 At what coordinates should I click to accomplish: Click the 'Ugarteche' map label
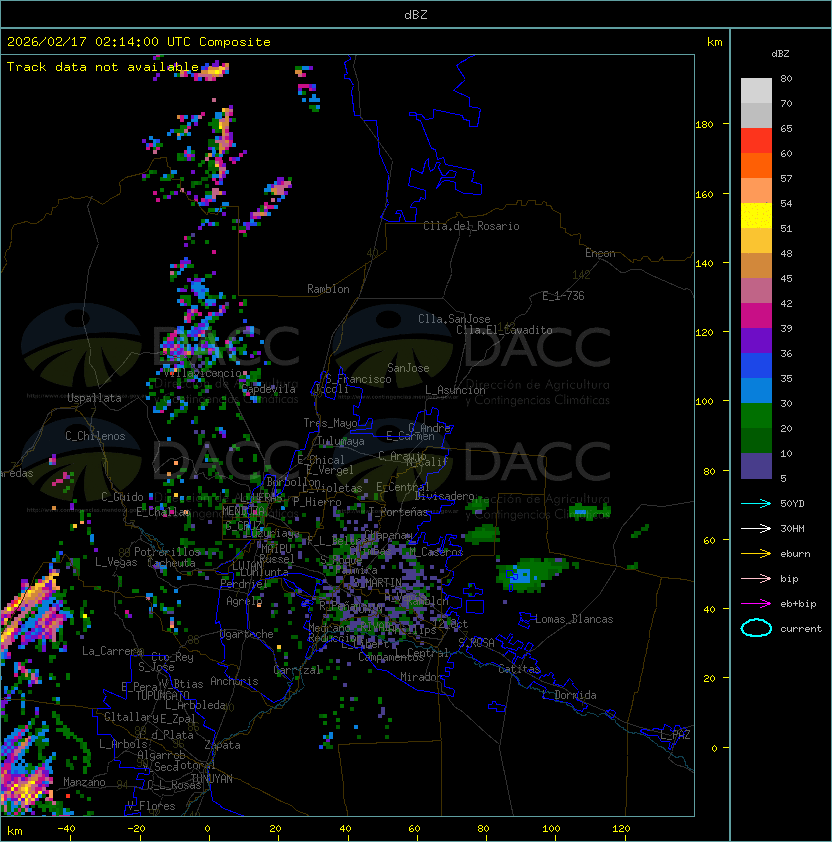point(247,635)
